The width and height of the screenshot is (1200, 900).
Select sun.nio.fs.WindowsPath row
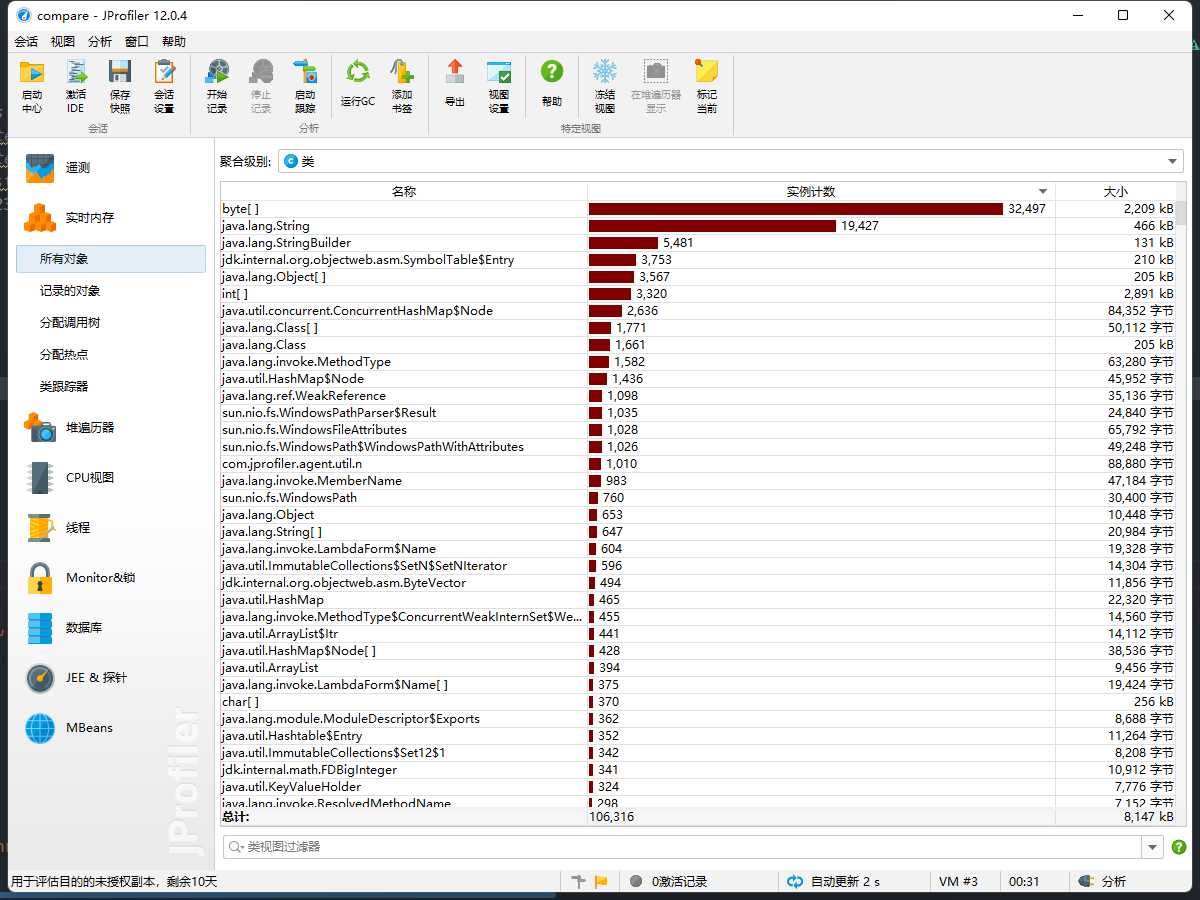(698, 498)
